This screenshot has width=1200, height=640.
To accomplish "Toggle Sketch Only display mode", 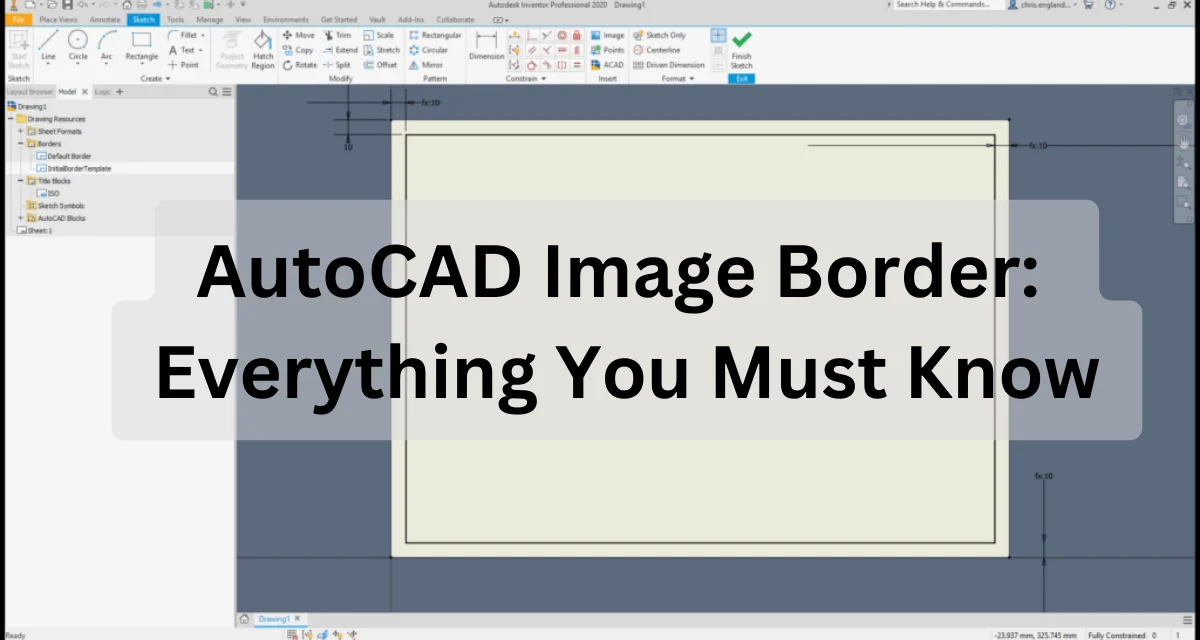I will [660, 34].
